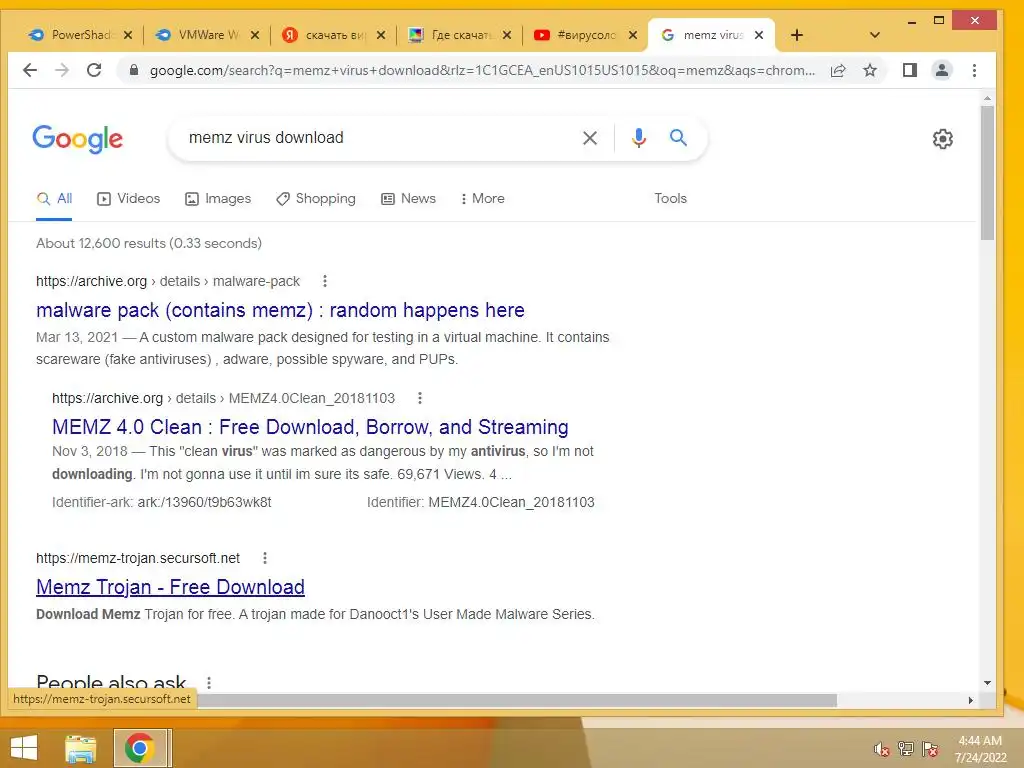Open the network tray icon
1024x768 pixels.
click(x=906, y=749)
